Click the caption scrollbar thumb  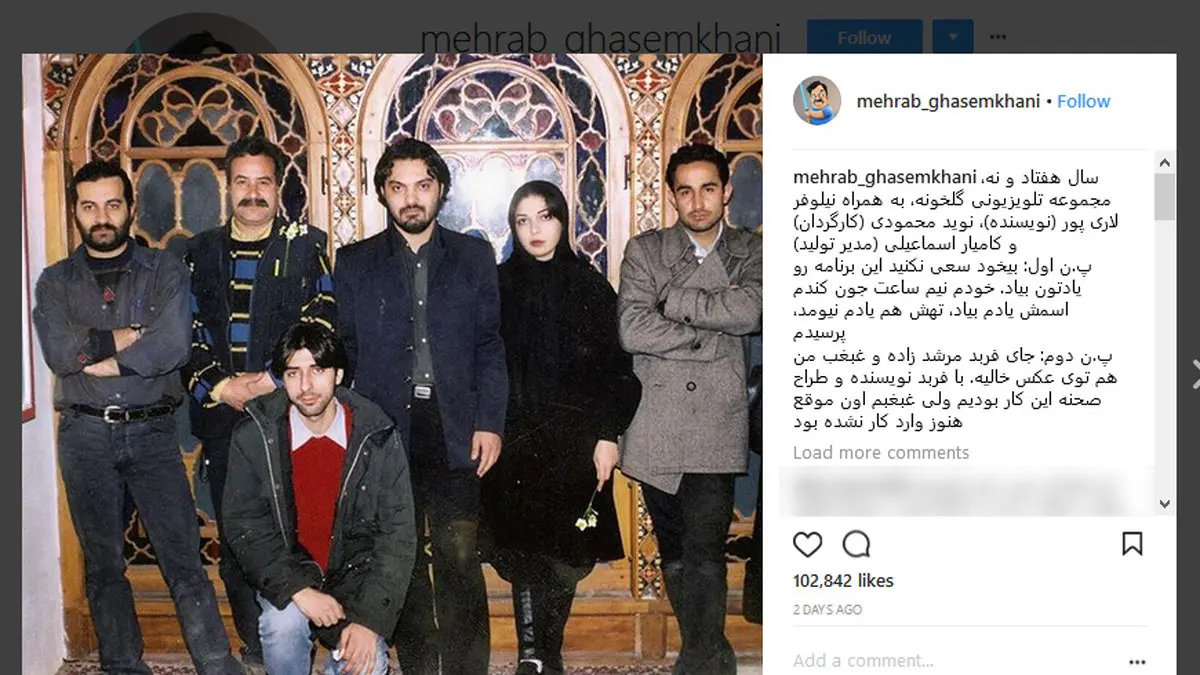coord(1164,196)
